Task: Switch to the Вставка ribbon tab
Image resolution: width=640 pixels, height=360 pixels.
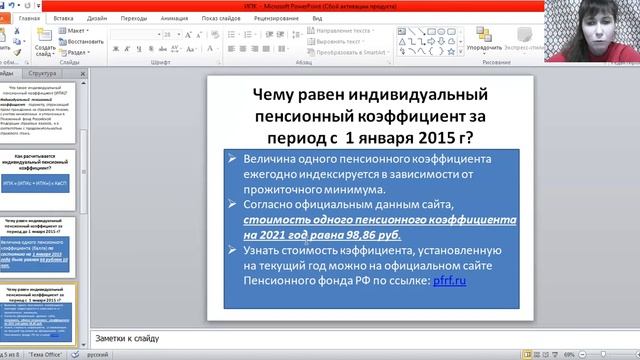Action: point(63,18)
